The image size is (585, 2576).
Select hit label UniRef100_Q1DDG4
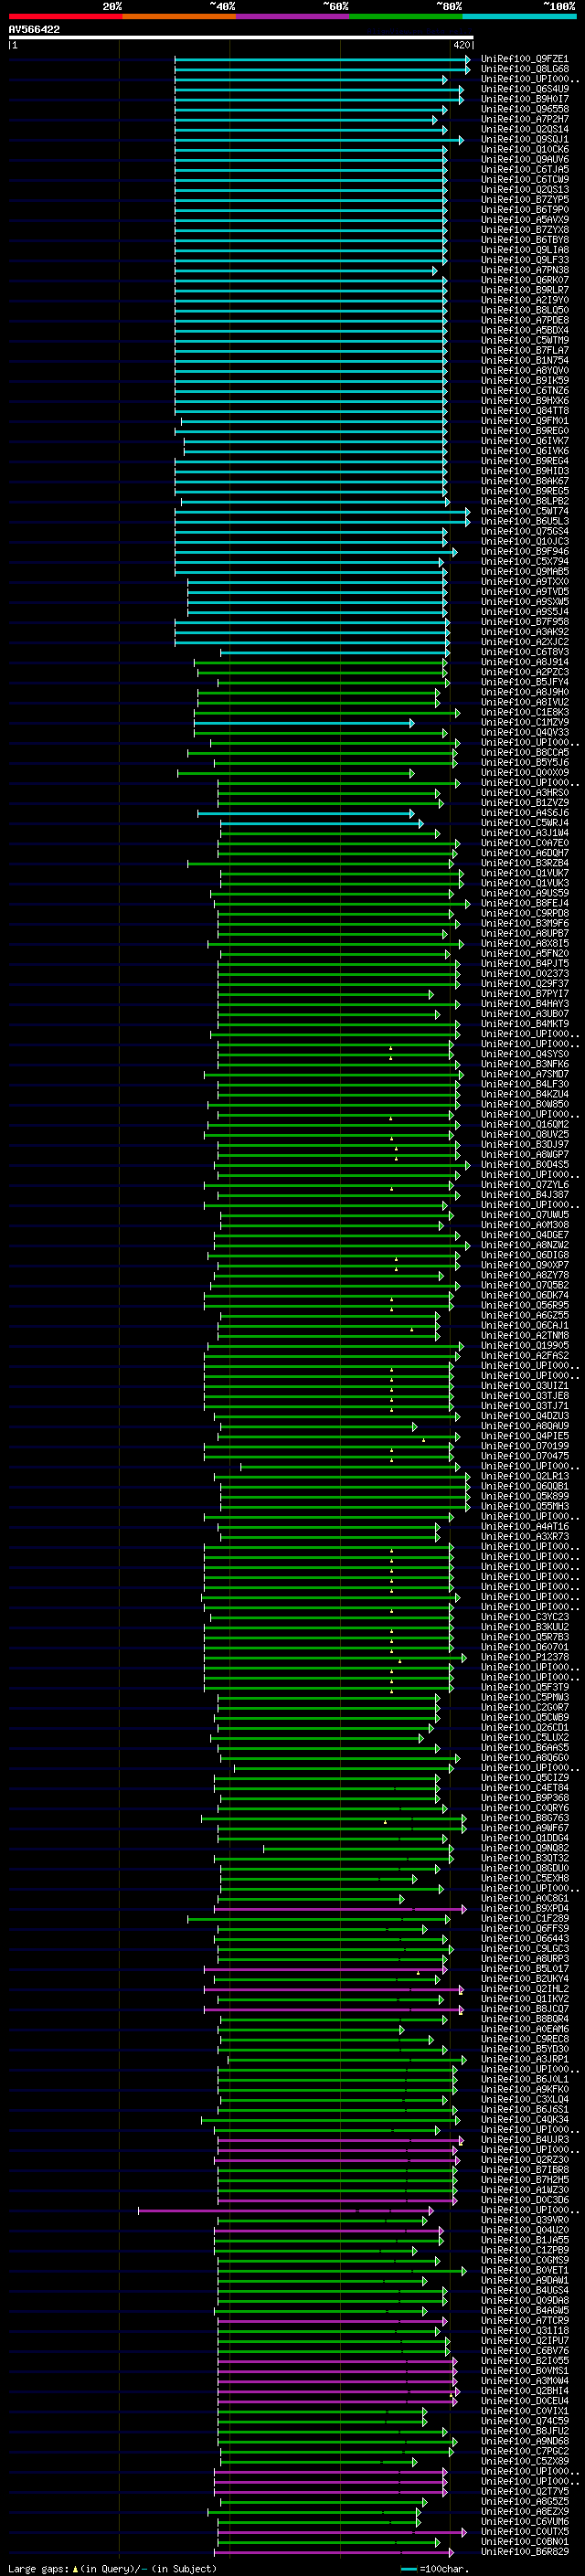[x=524, y=1838]
